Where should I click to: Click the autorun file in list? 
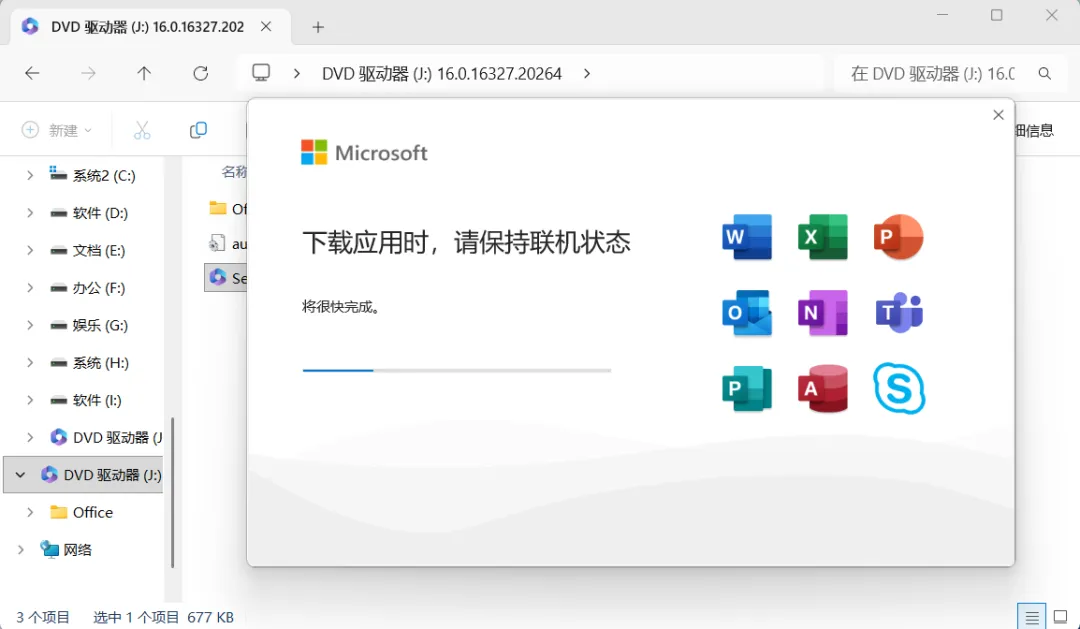pyautogui.click(x=228, y=244)
